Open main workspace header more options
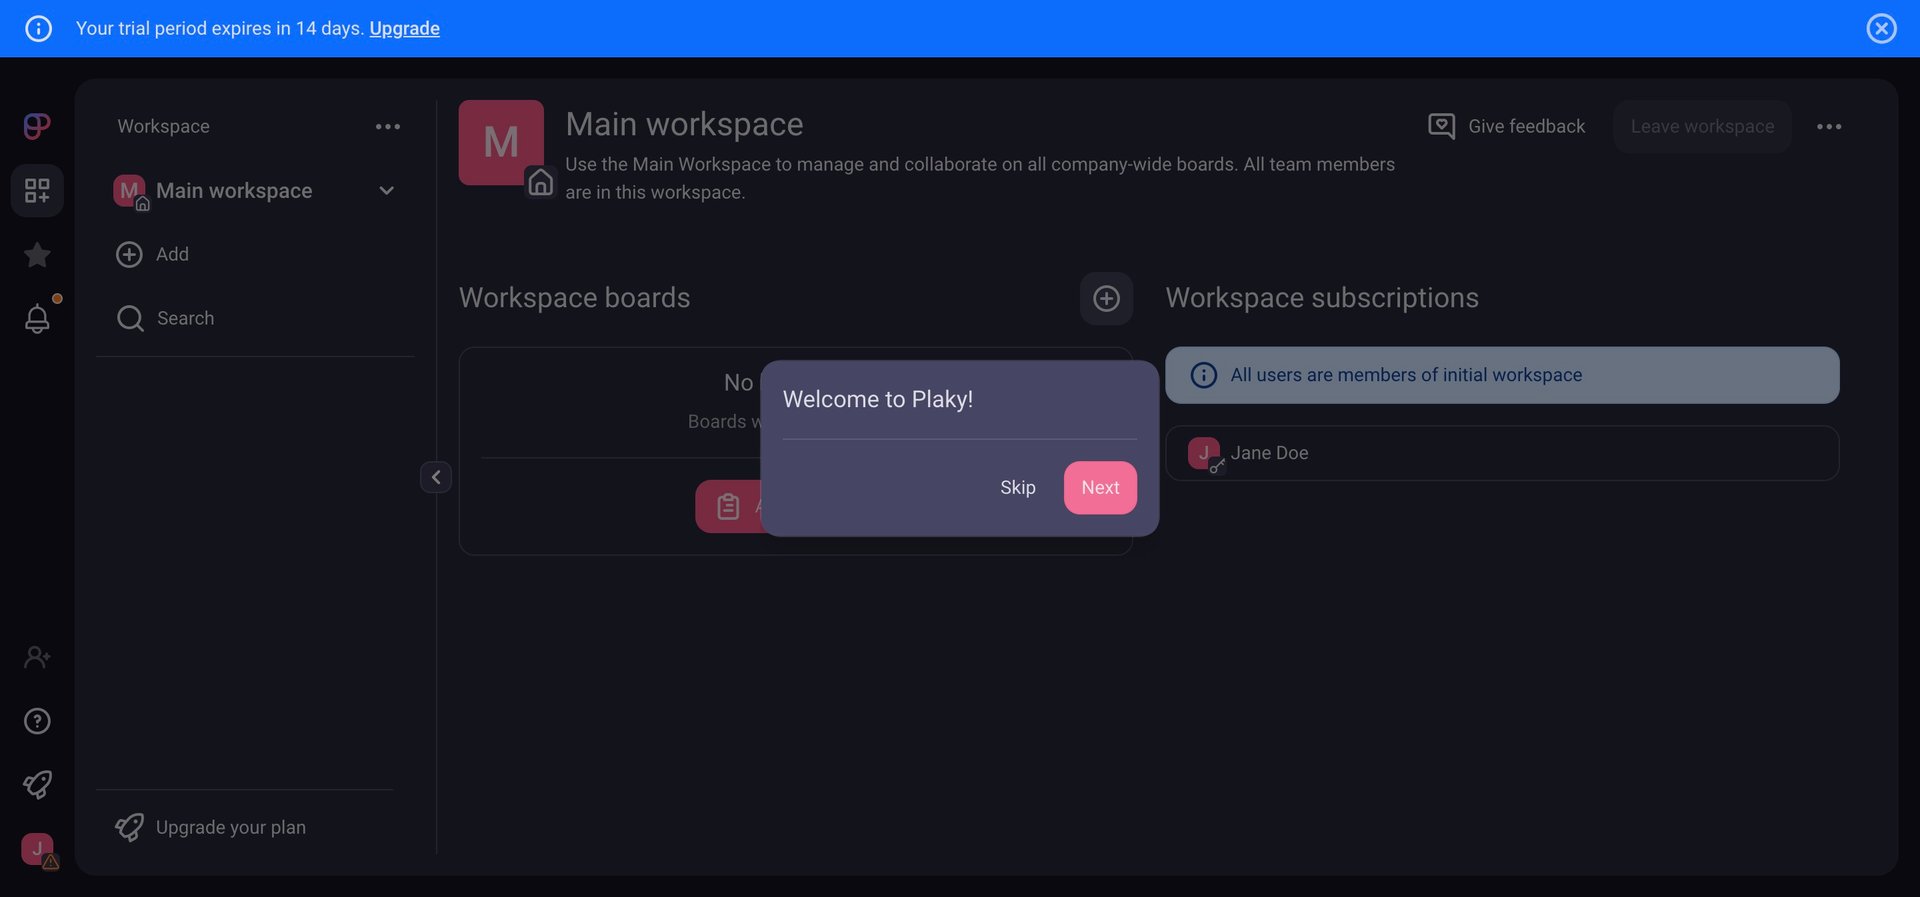 coord(1829,127)
